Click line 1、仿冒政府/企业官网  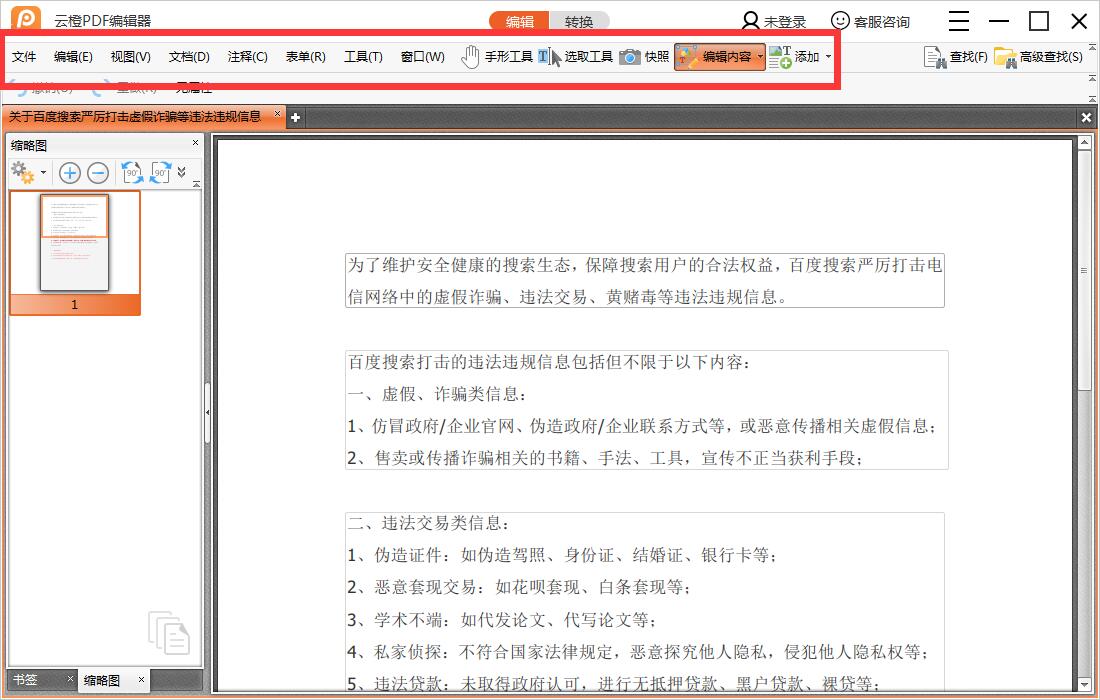[x=642, y=426]
